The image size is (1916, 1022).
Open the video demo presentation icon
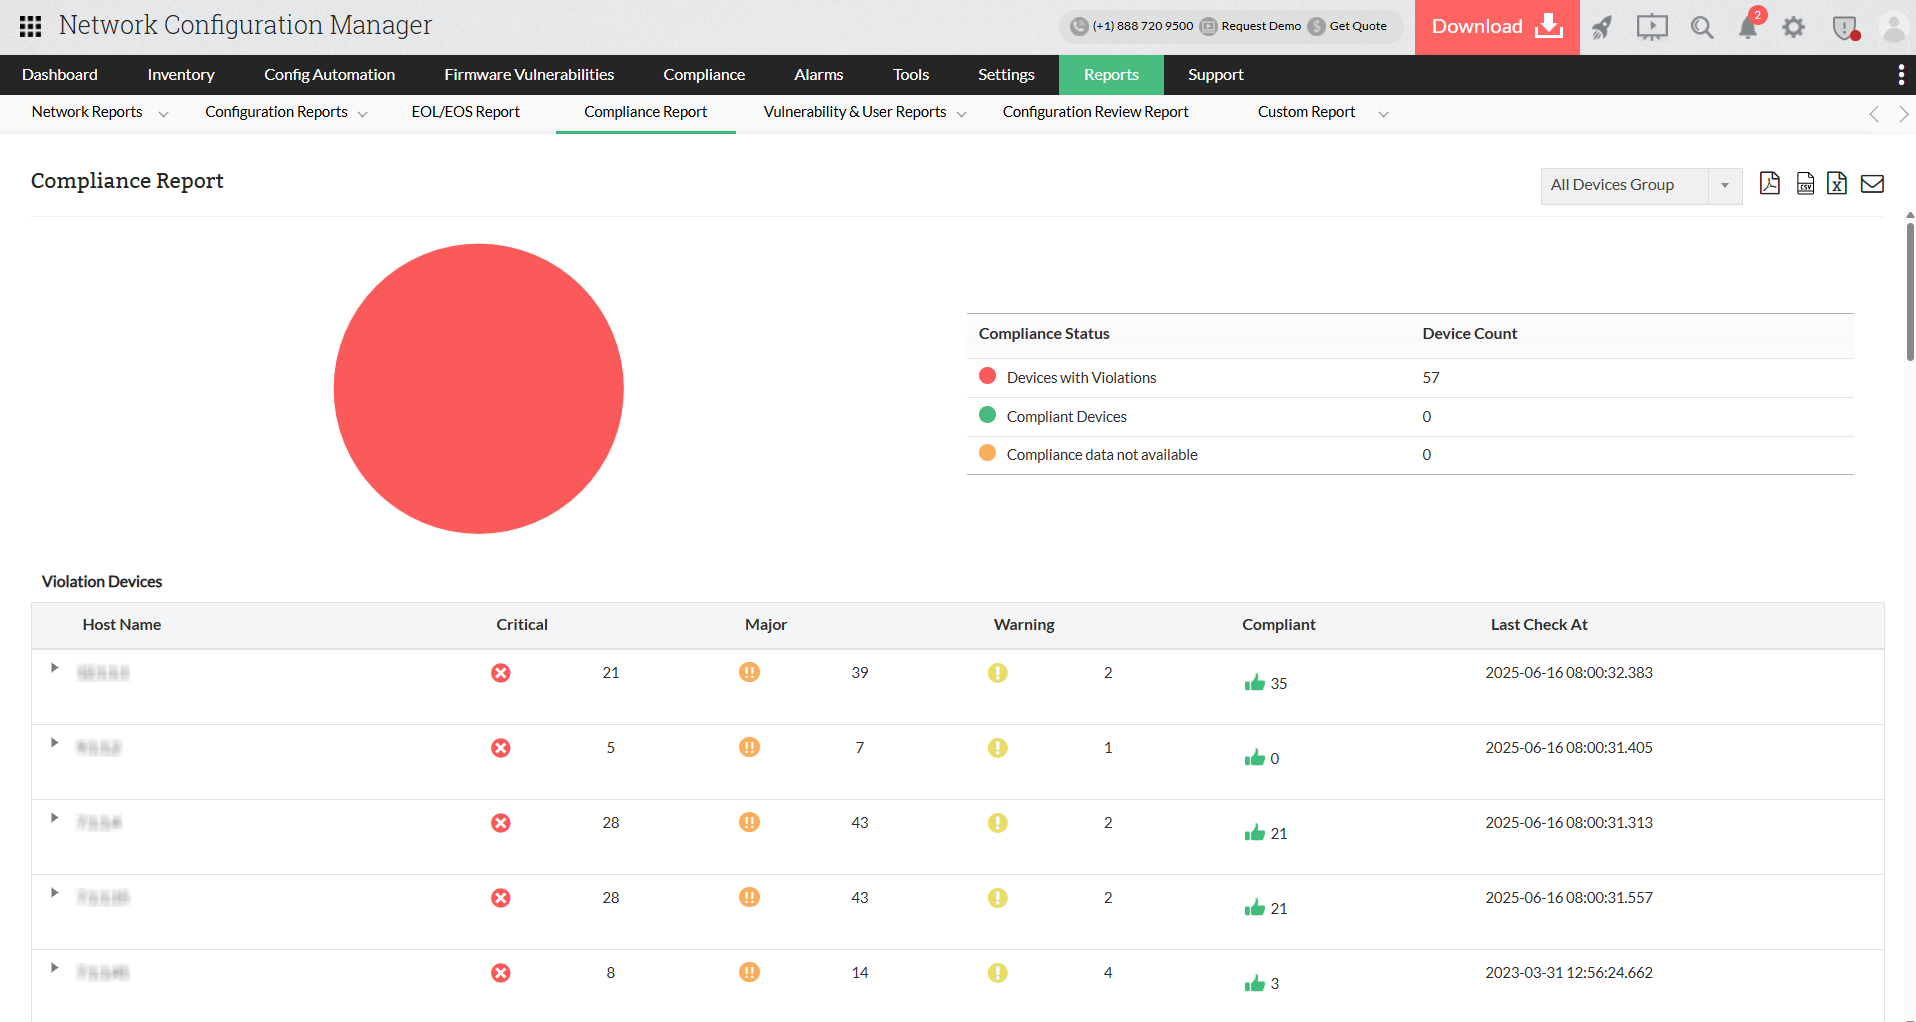pos(1651,27)
